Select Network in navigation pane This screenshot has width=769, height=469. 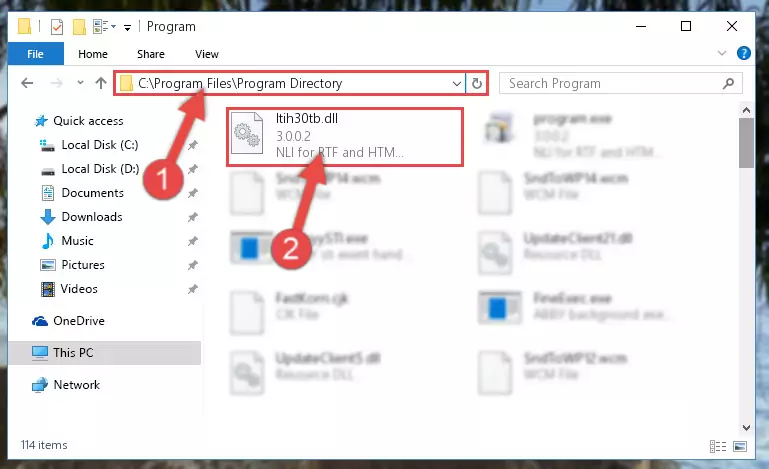pos(77,385)
